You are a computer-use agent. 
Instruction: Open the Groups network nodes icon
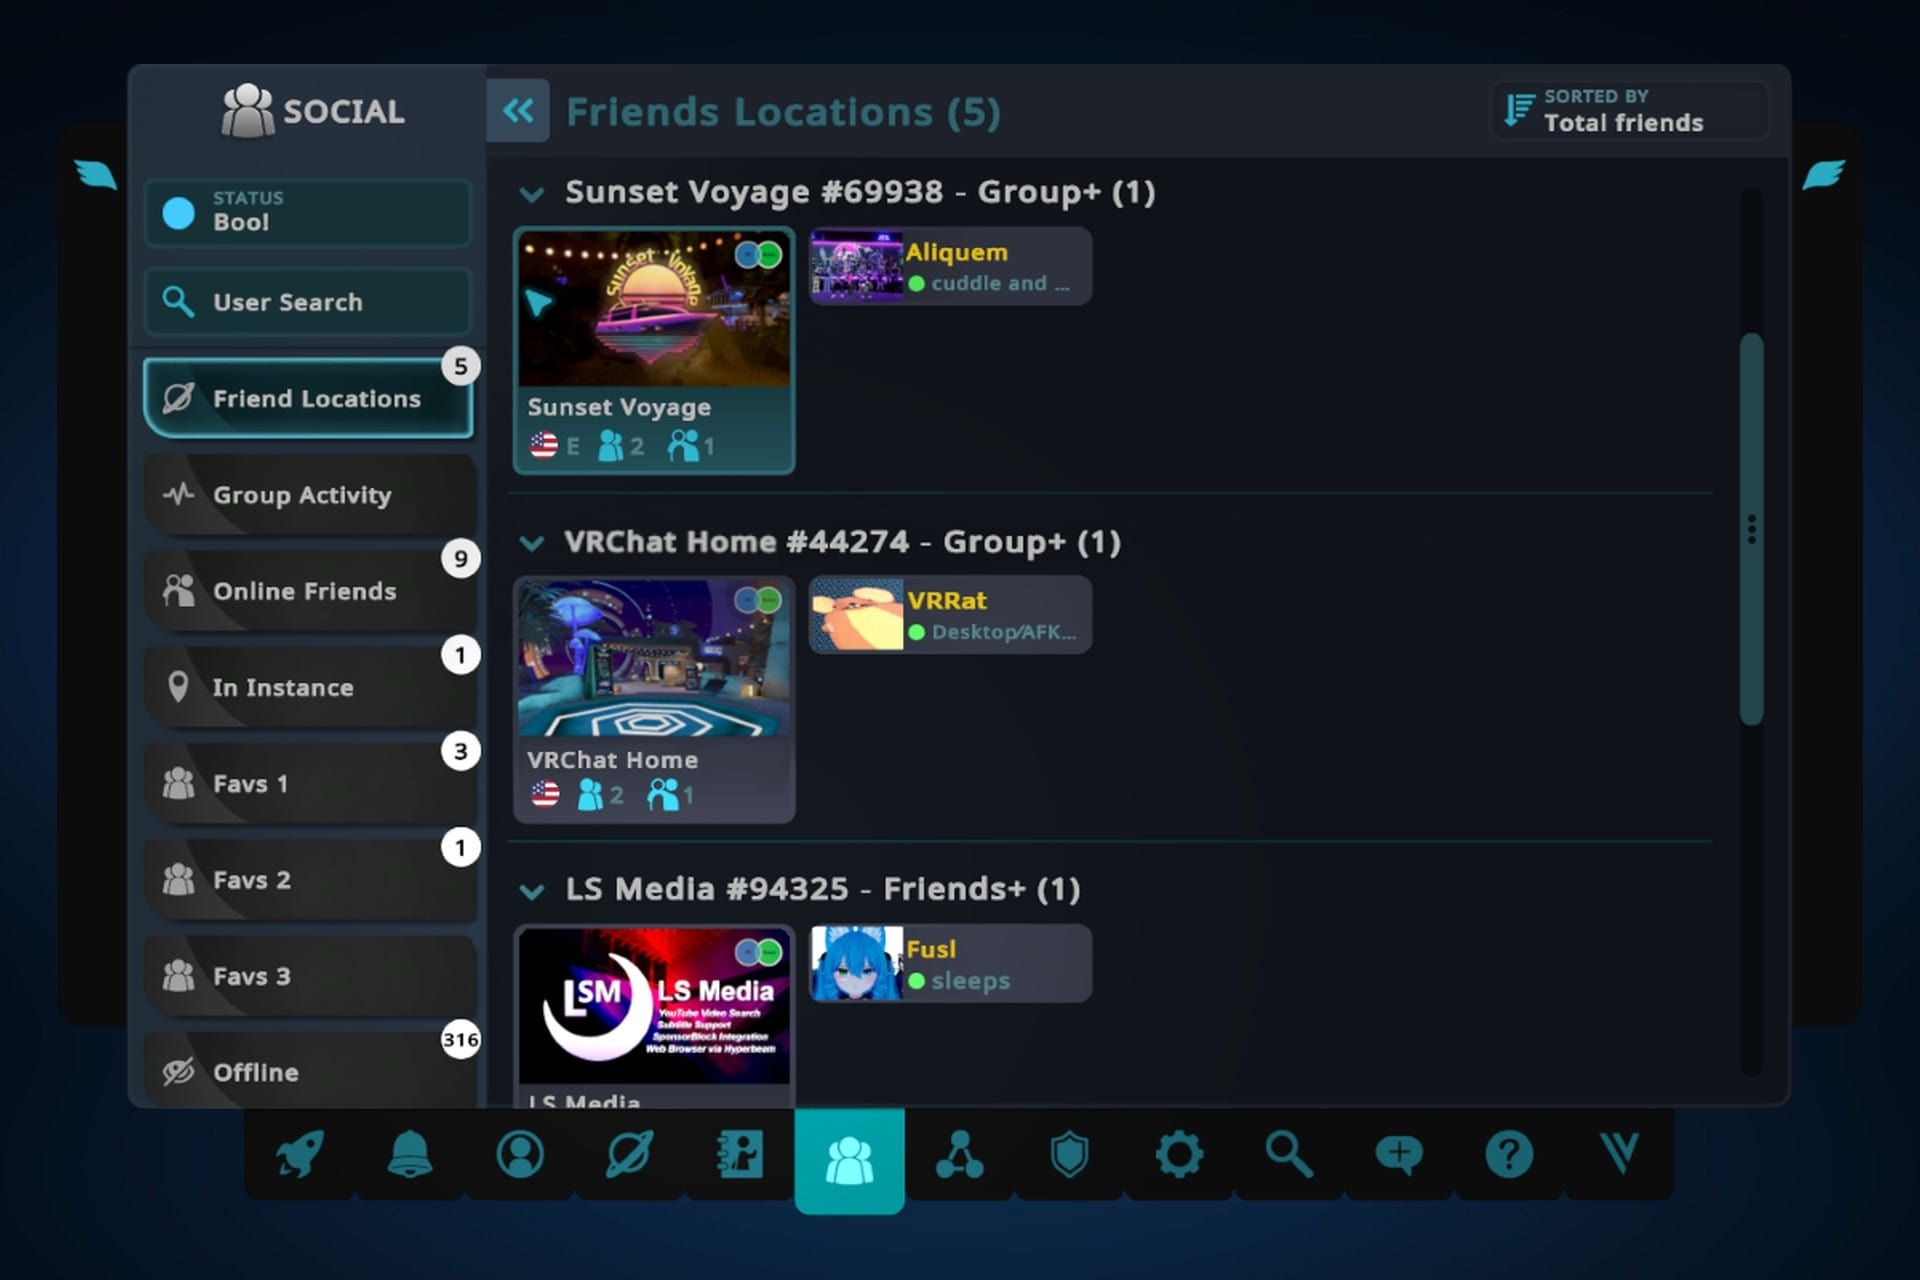pyautogui.click(x=959, y=1155)
